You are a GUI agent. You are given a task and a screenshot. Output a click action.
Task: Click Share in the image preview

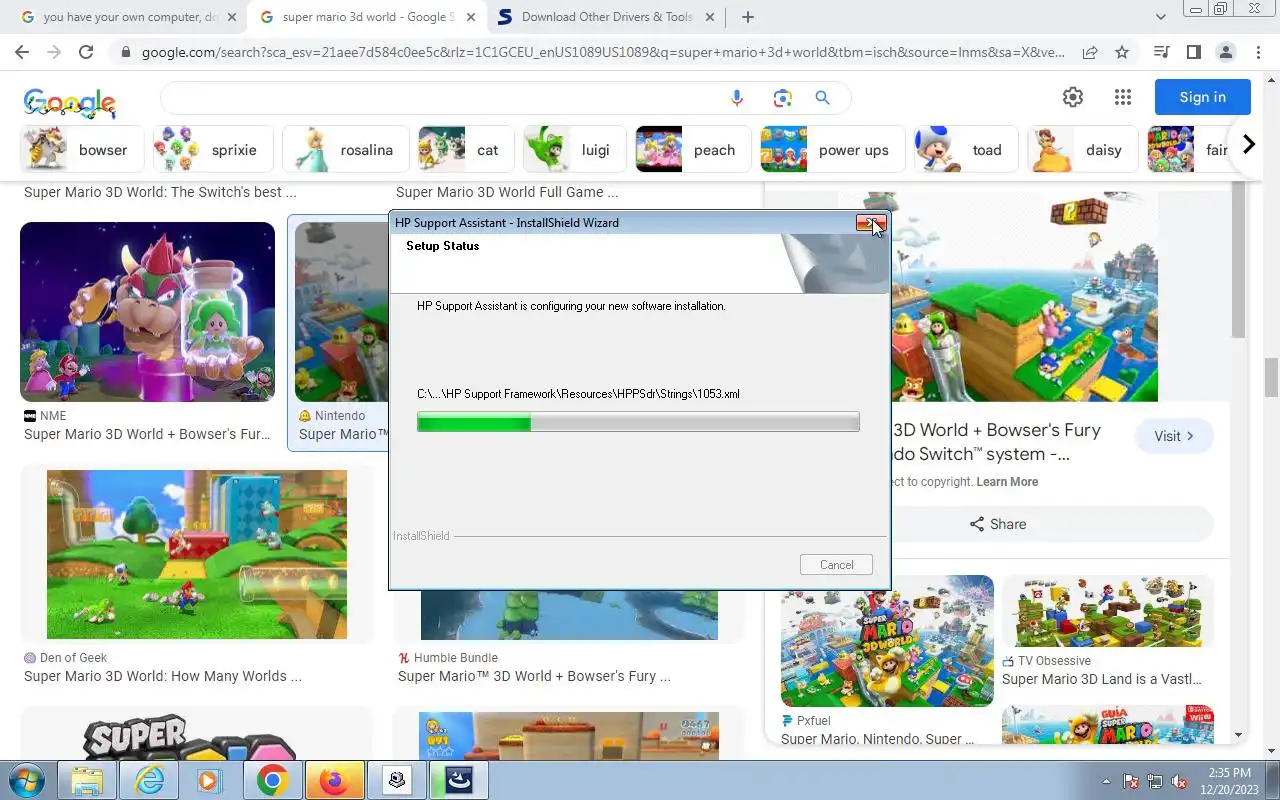click(x=997, y=524)
